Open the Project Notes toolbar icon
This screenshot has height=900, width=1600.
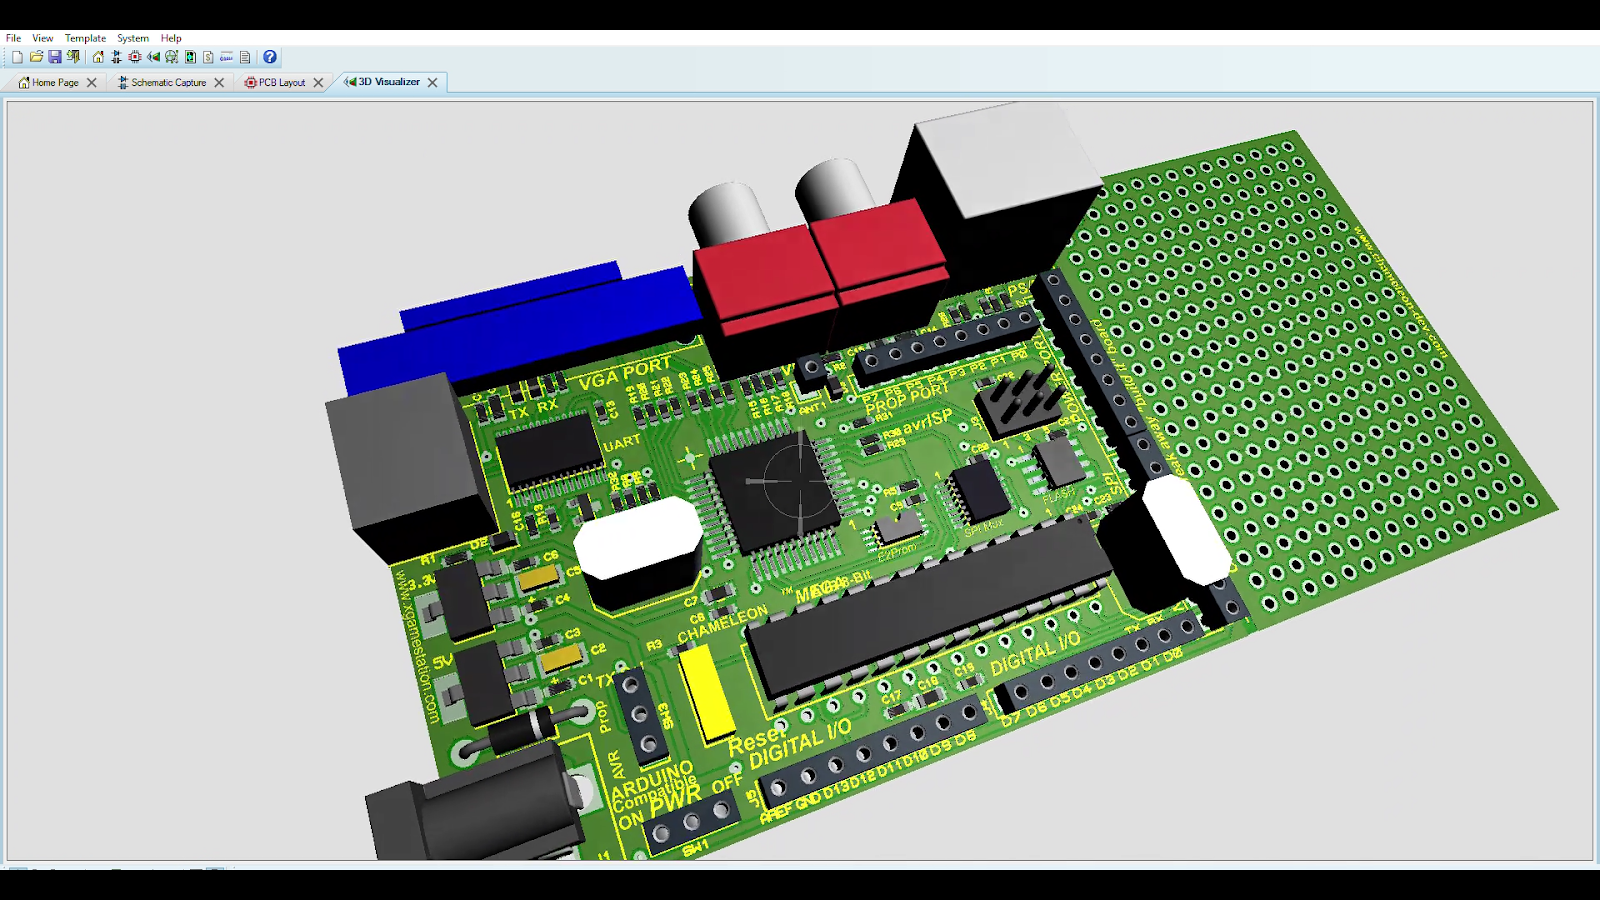point(245,57)
